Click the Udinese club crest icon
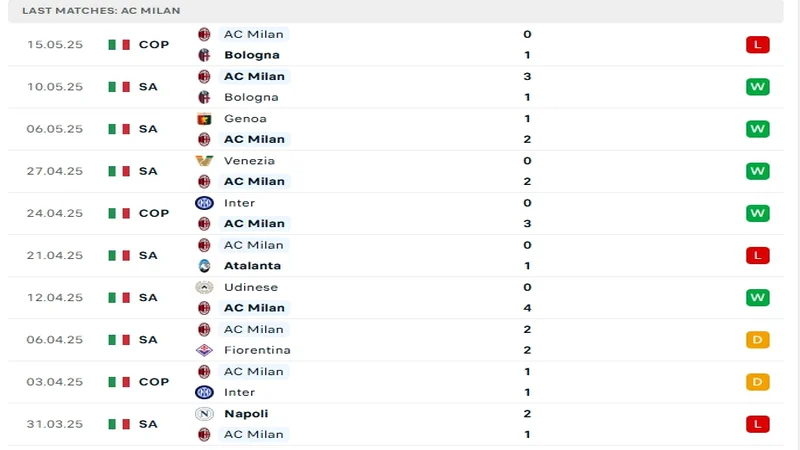800x450 pixels. click(x=204, y=287)
